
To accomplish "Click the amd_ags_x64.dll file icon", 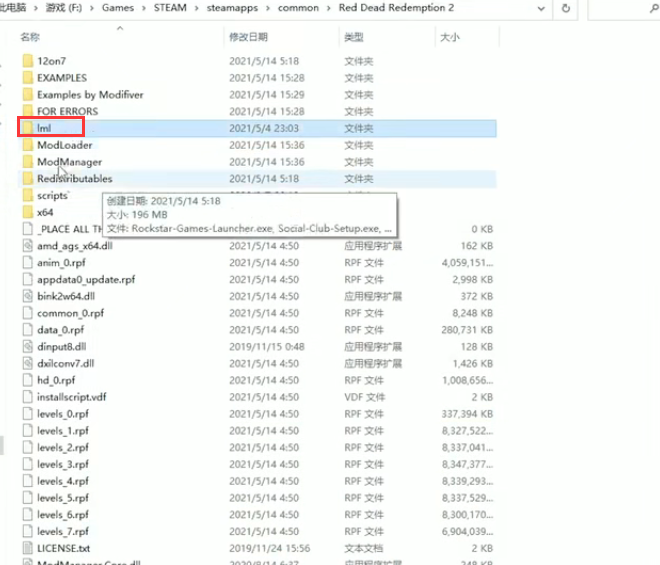I will click(x=28, y=246).
